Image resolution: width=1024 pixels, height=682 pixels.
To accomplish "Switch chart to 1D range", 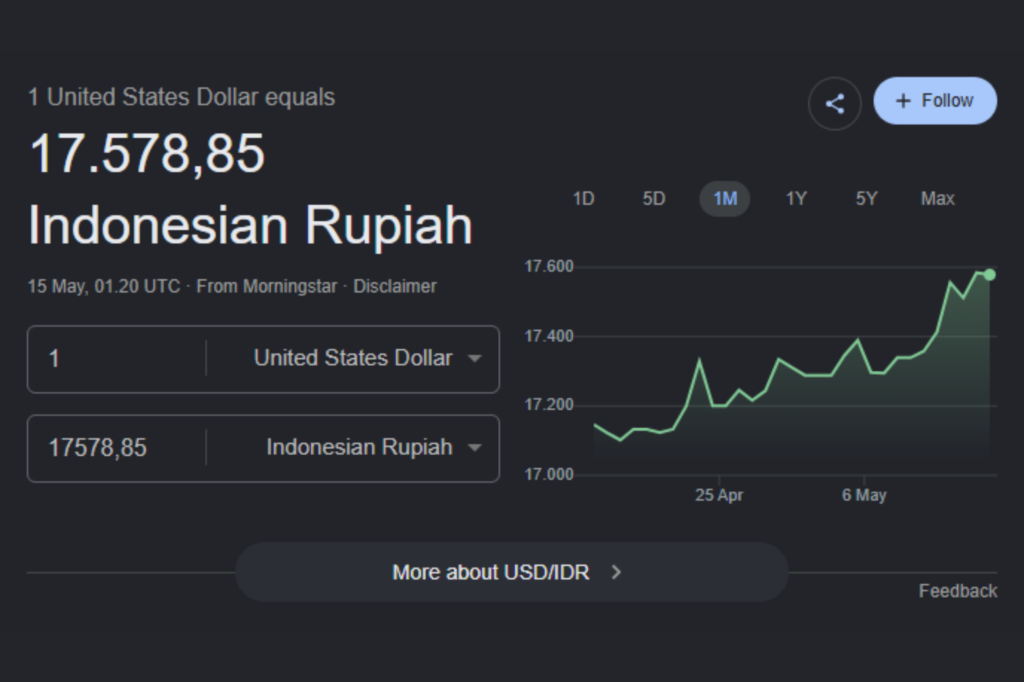I will 583,199.
